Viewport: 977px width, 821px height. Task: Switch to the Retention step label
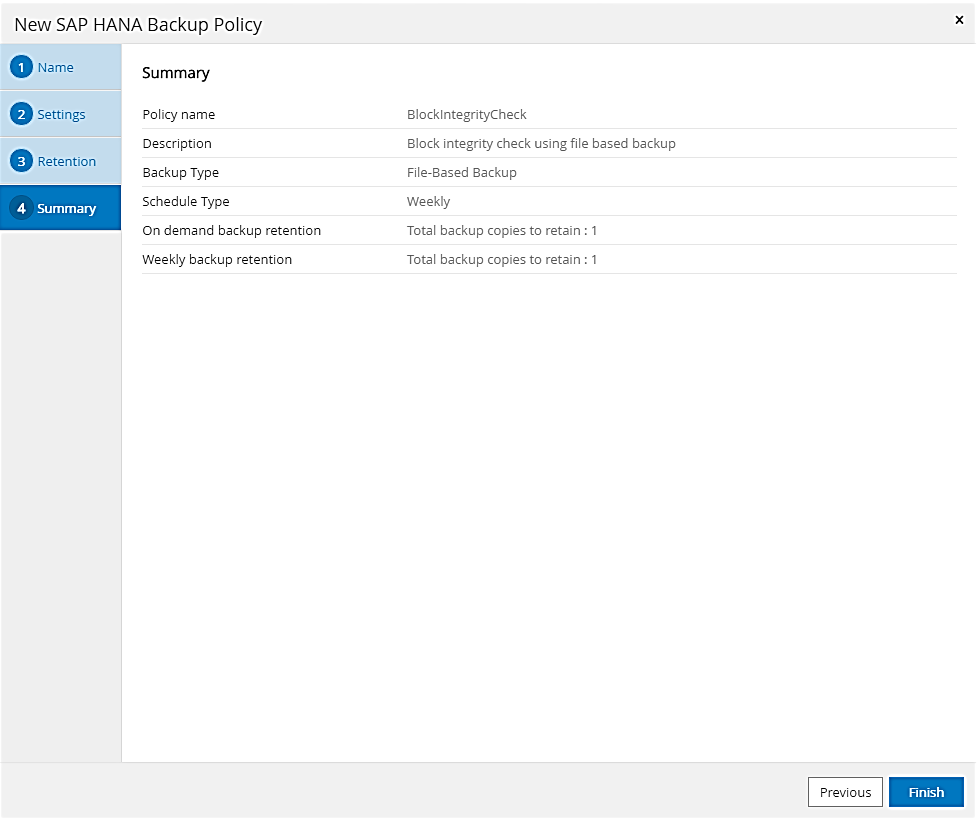[x=67, y=161]
